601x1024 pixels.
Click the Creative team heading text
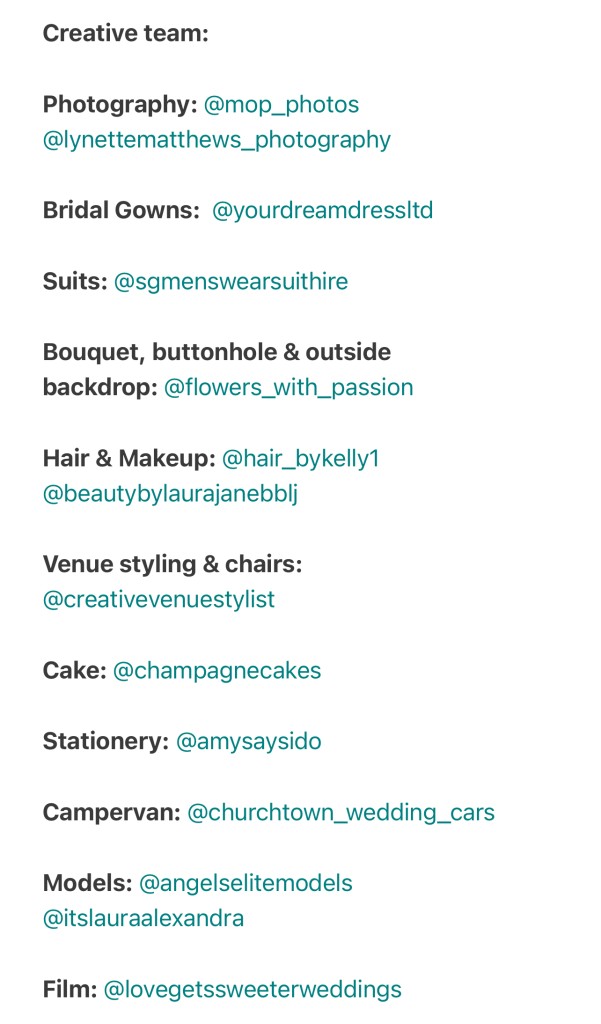point(126,33)
